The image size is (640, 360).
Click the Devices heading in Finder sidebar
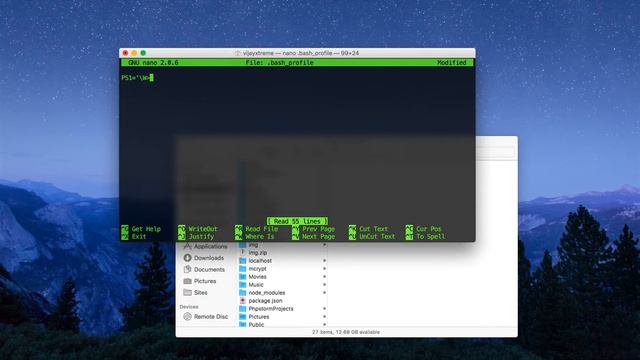(189, 307)
